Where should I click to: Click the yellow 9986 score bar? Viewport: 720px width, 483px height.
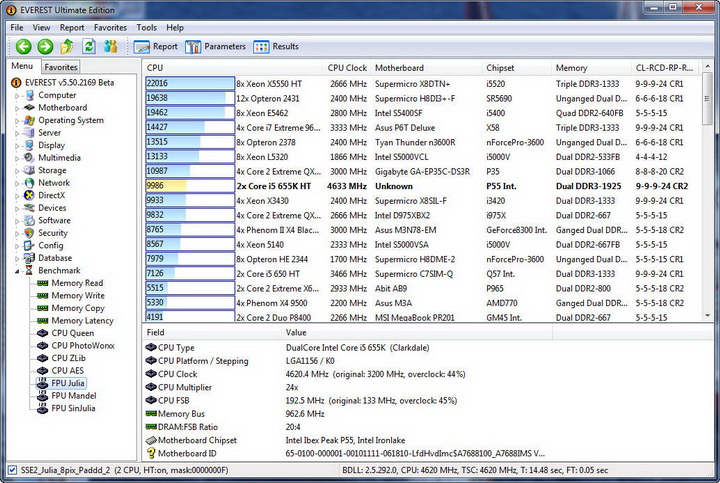190,186
